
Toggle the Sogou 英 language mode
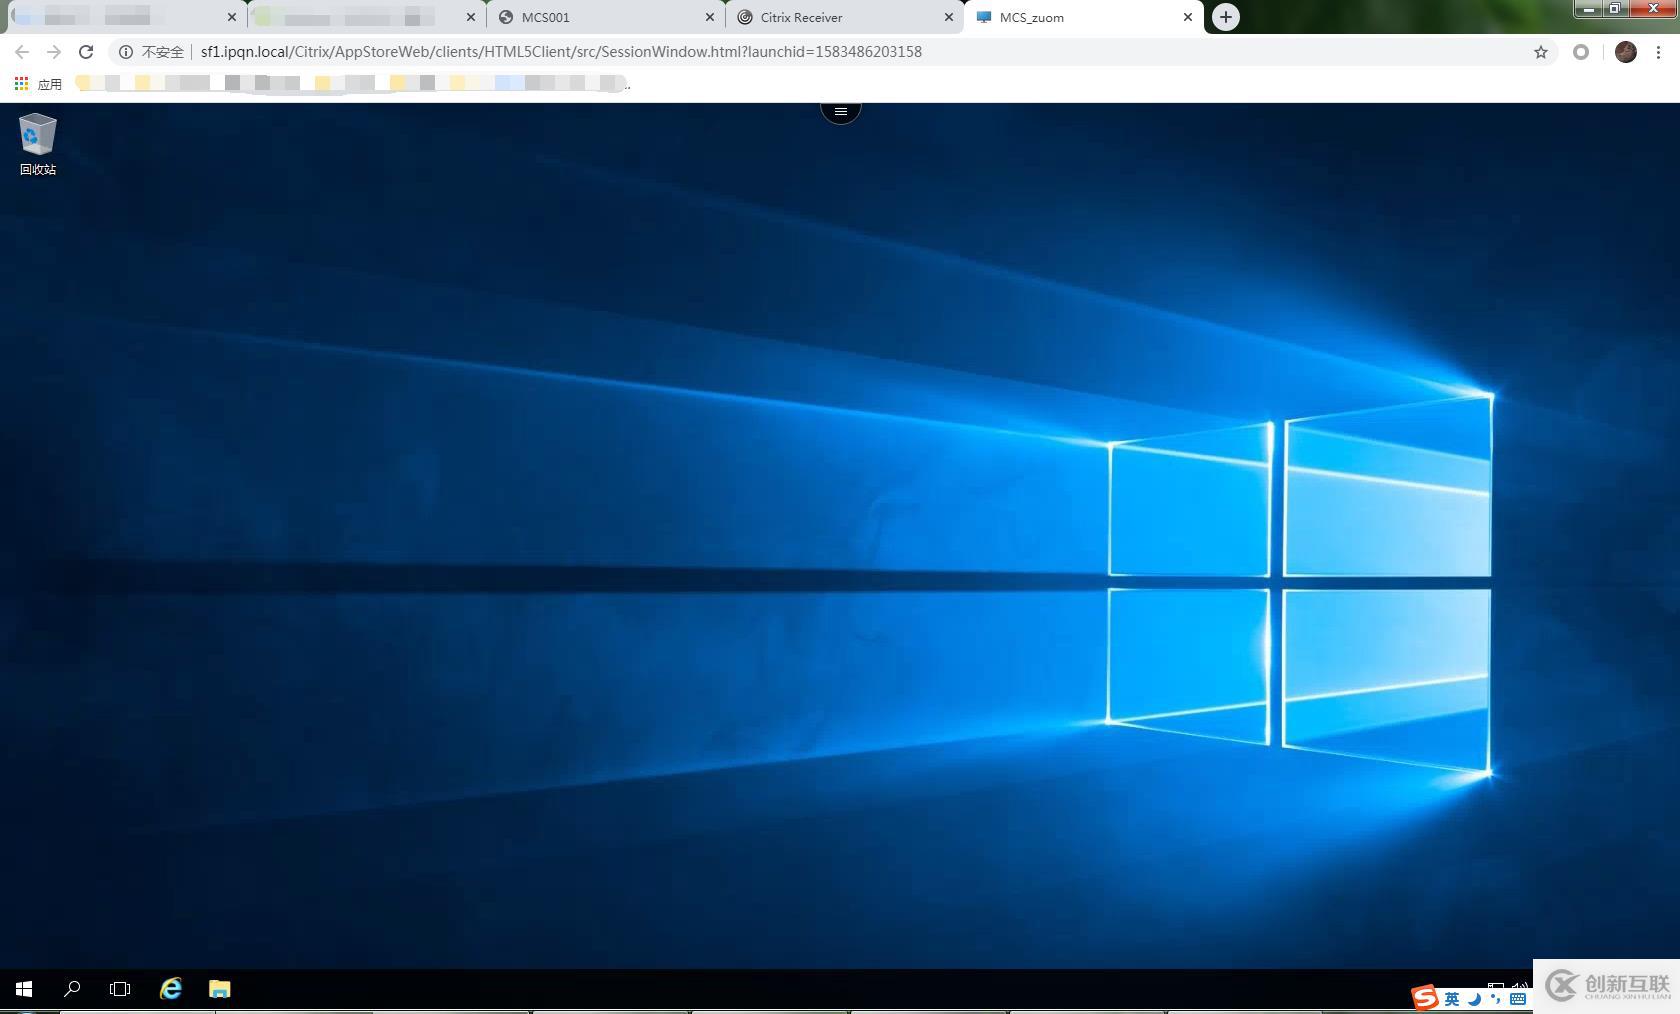click(x=1452, y=998)
